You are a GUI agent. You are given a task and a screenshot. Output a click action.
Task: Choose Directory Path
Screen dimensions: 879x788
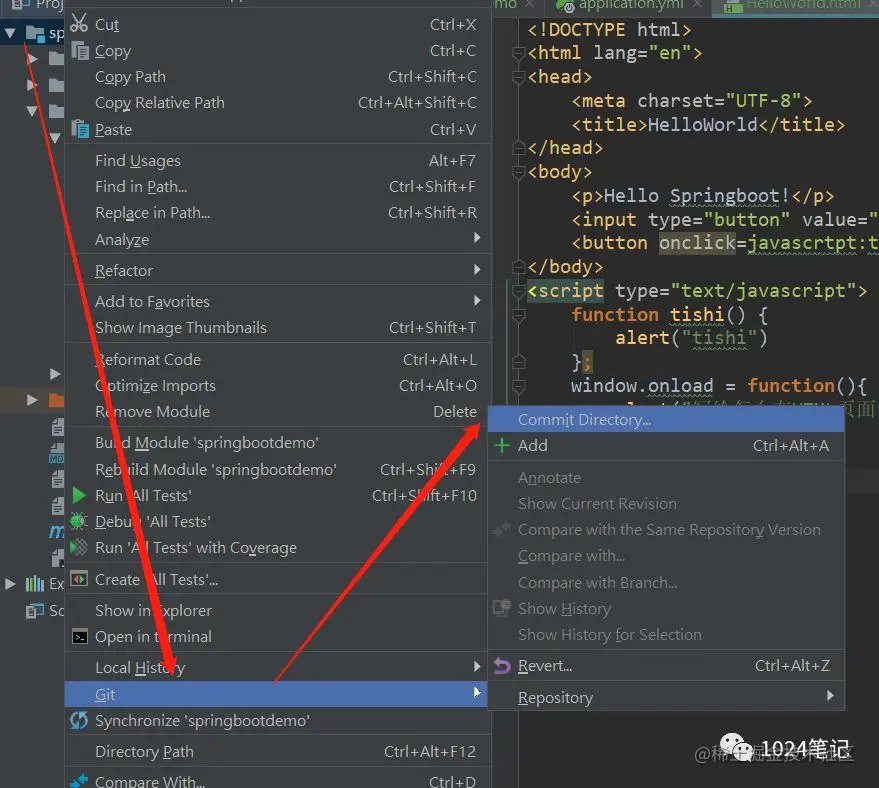[278, 752]
